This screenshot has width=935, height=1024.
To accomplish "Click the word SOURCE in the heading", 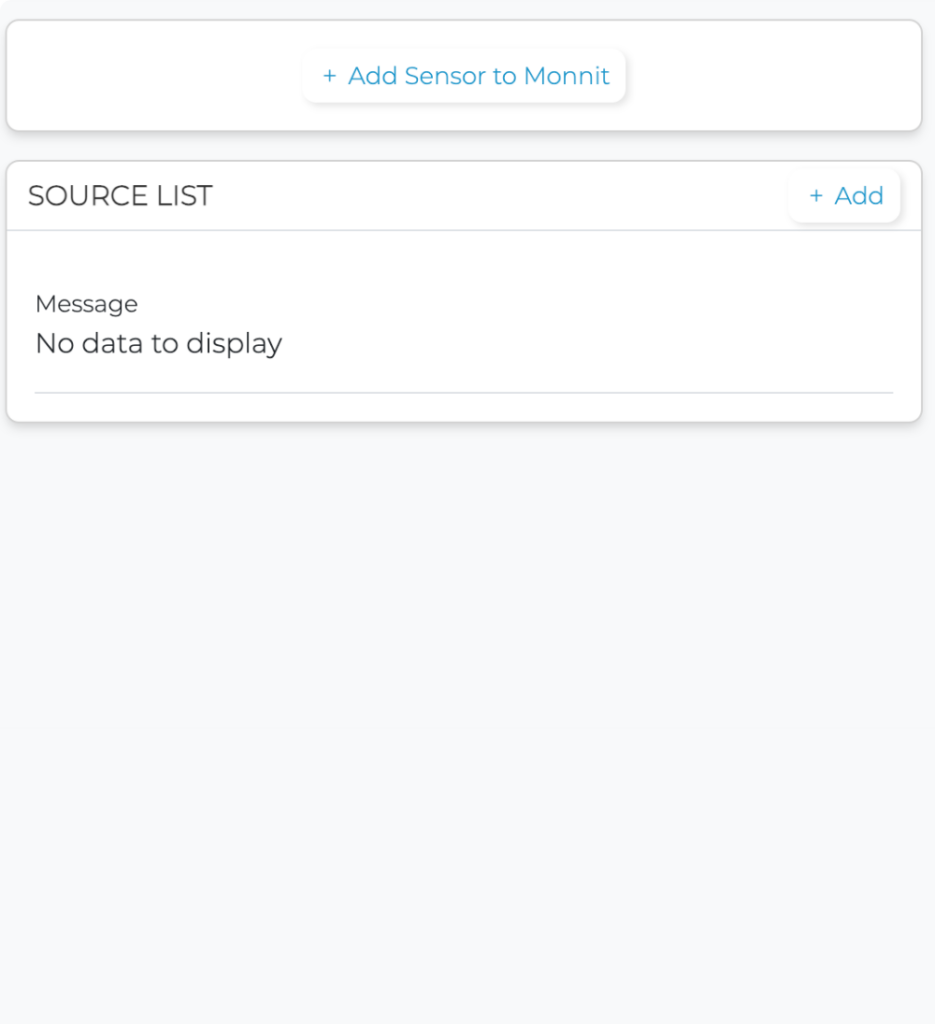I will click(x=88, y=196).
